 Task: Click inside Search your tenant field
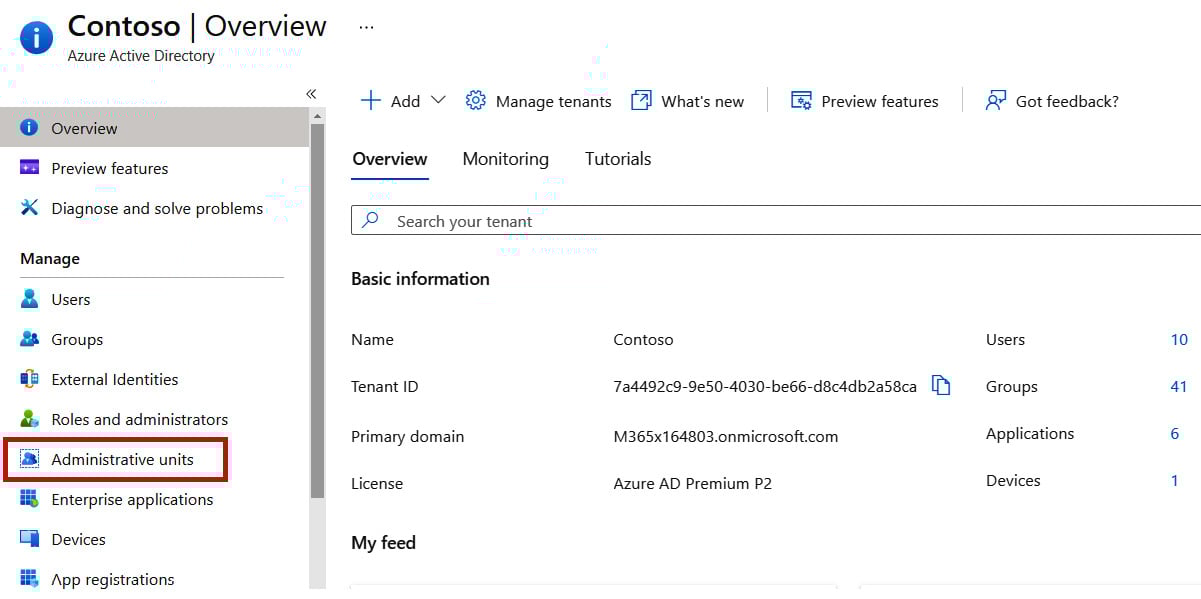(x=776, y=220)
